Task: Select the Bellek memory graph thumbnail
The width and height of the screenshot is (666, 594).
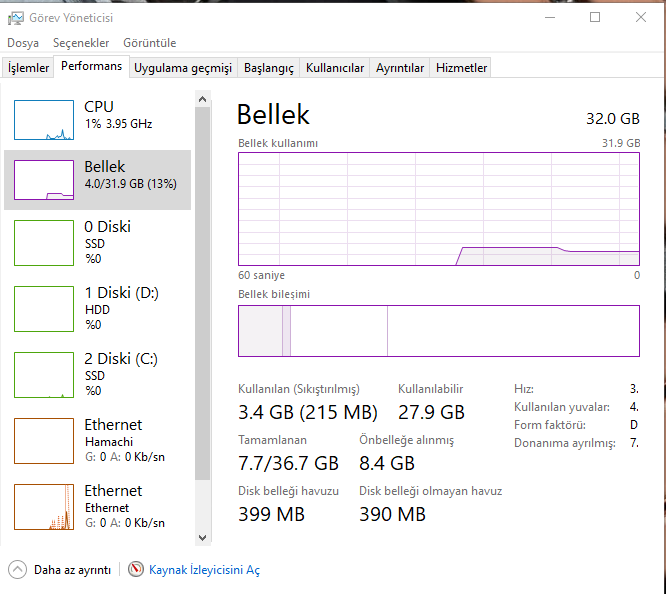Action: click(44, 180)
